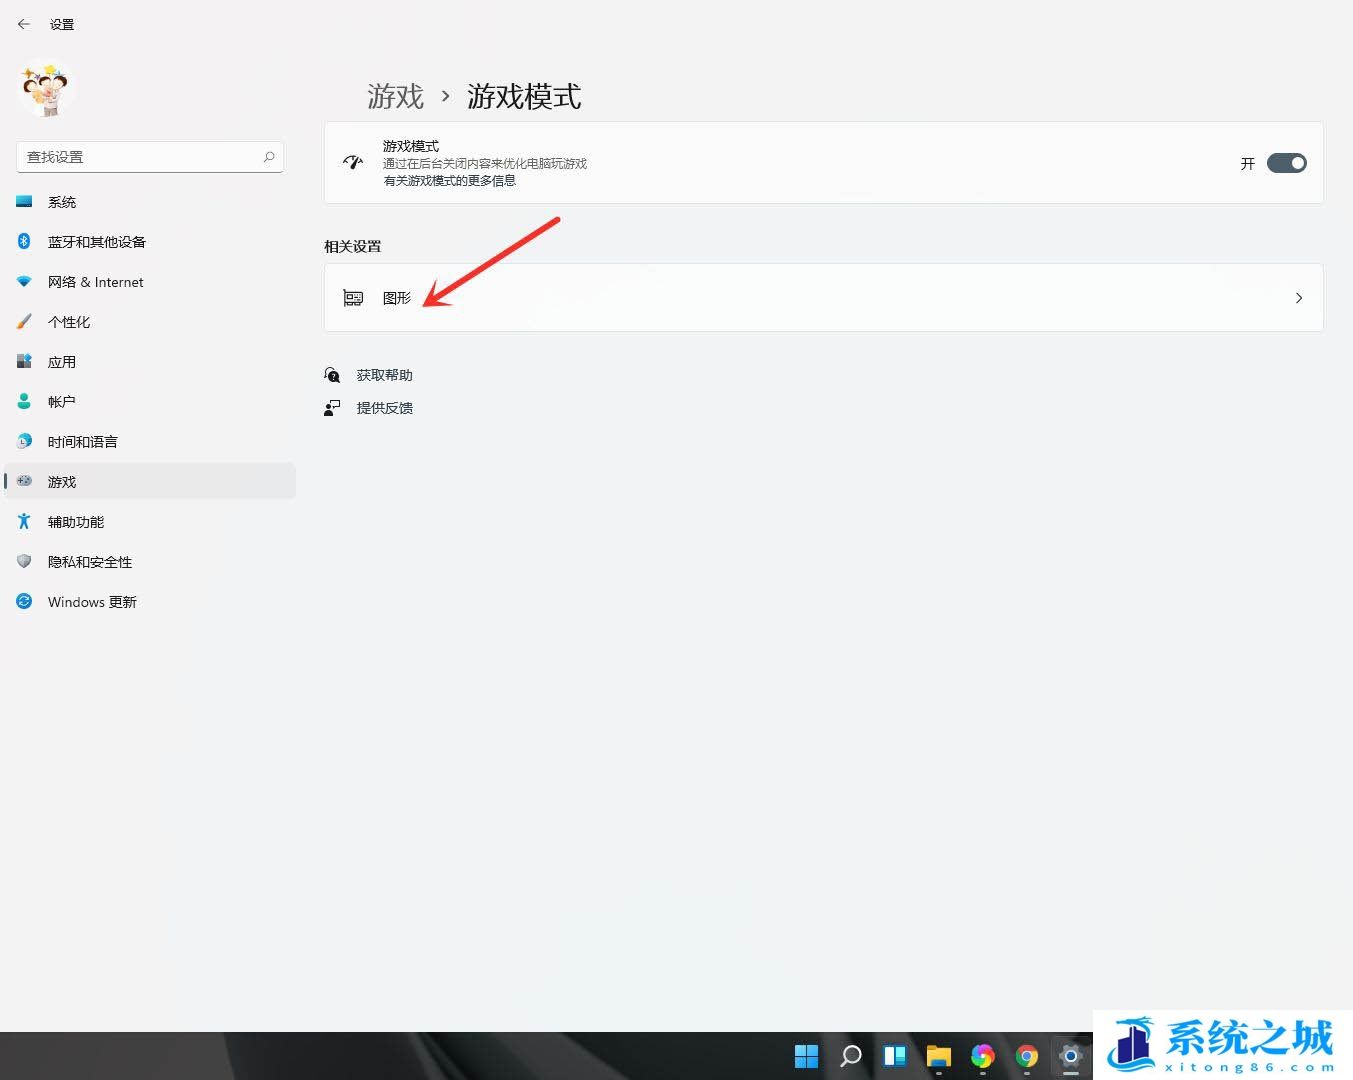Click the back arrow at top left
Image resolution: width=1353 pixels, height=1080 pixels.
pyautogui.click(x=24, y=24)
